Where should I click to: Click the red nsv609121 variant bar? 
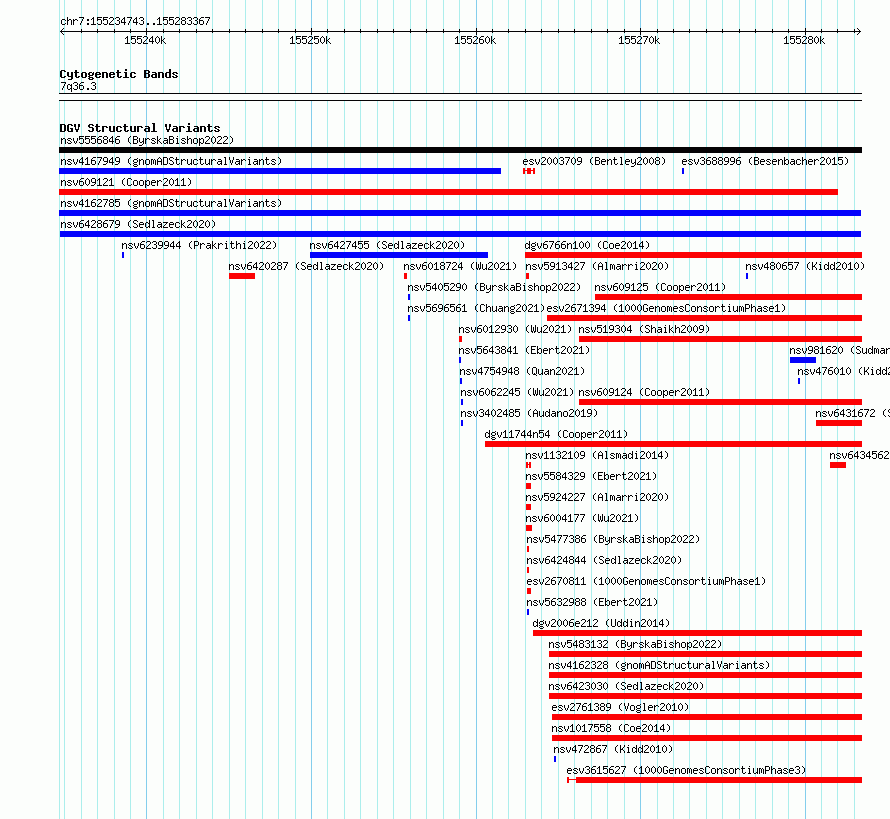448,192
